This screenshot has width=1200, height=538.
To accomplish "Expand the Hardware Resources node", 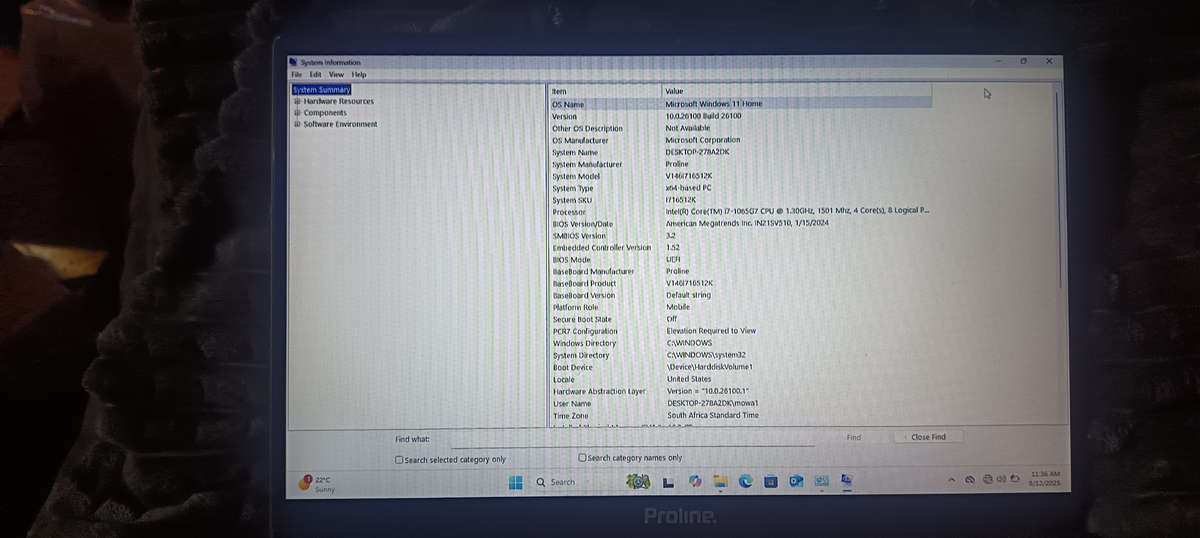I will (297, 101).
